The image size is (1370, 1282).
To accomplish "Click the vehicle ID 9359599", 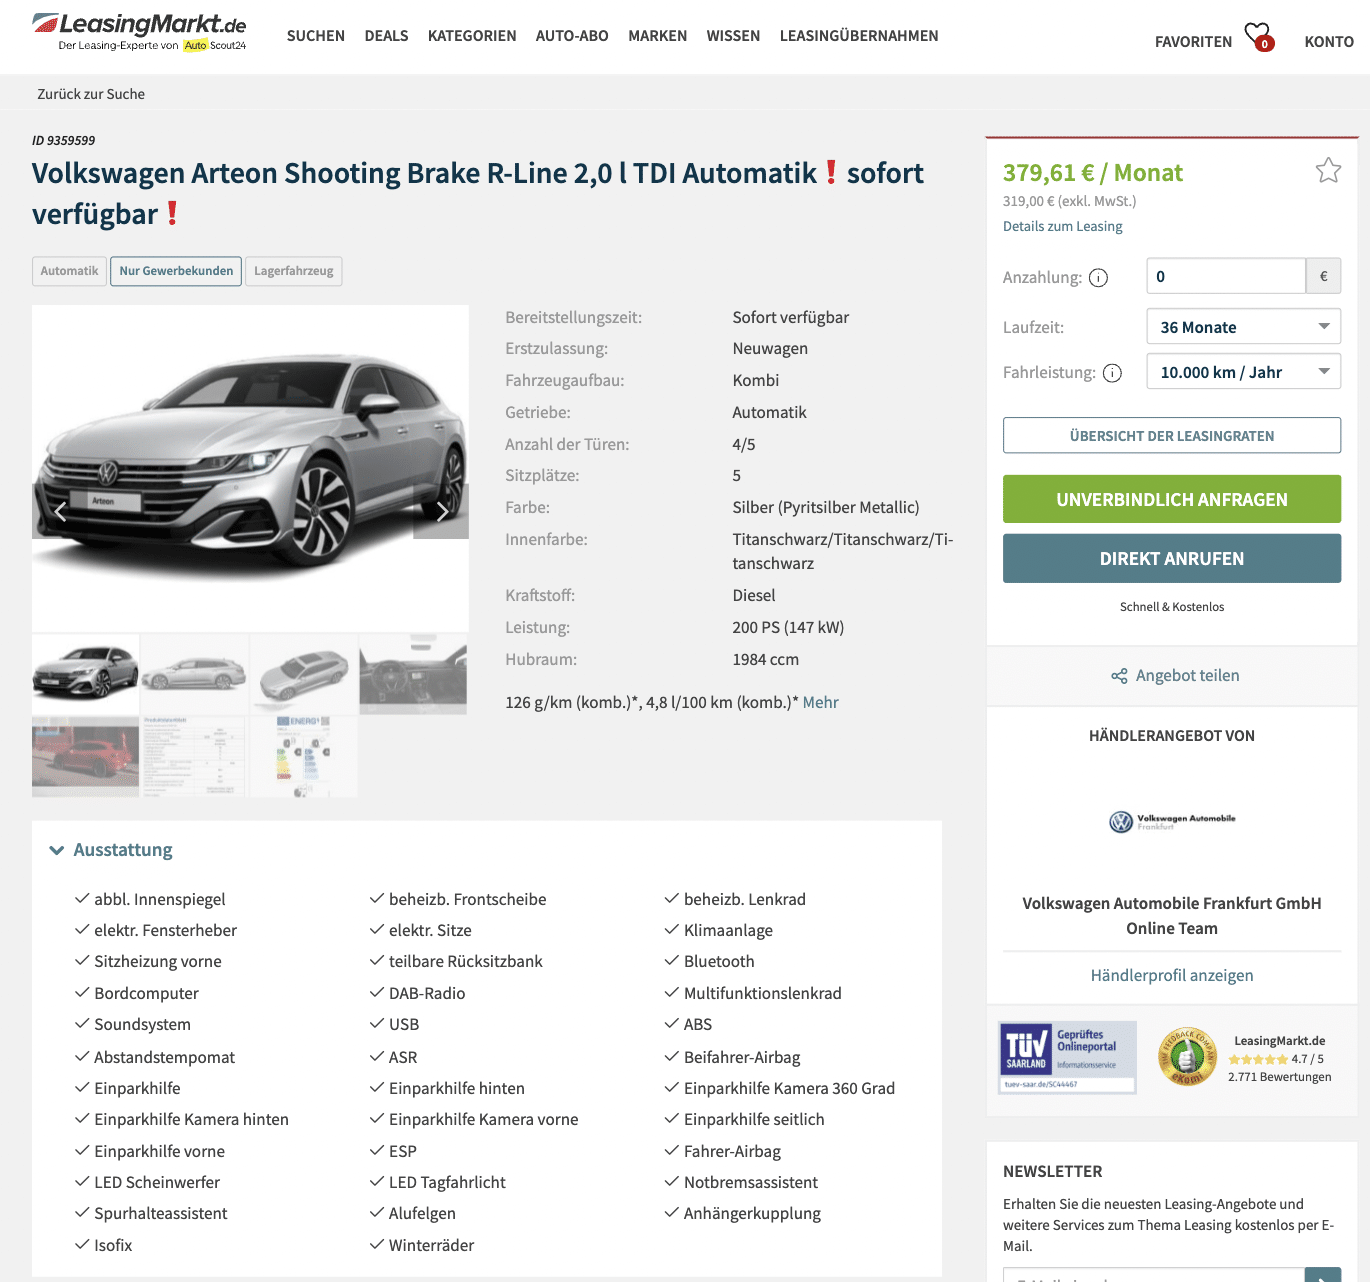I will [x=64, y=141].
